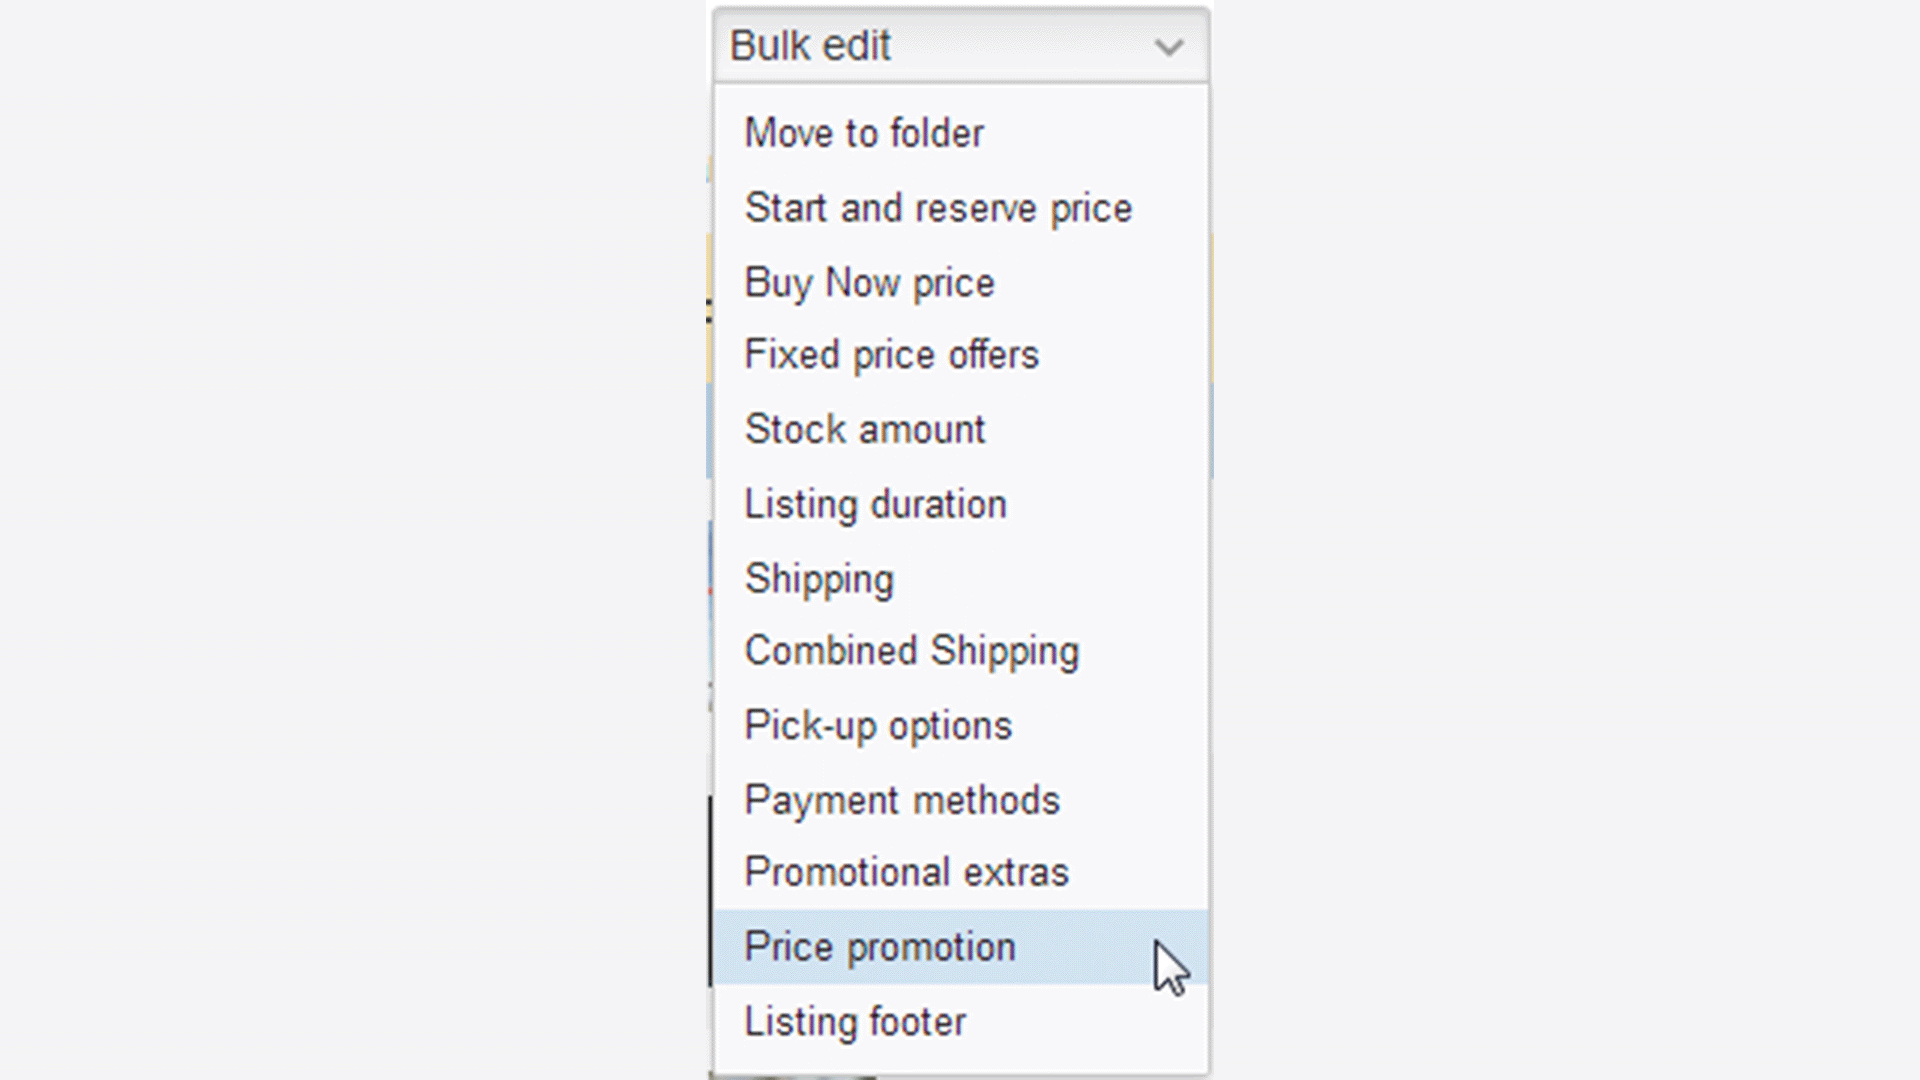Open Fixed price offers
1920x1080 pixels.
(891, 355)
